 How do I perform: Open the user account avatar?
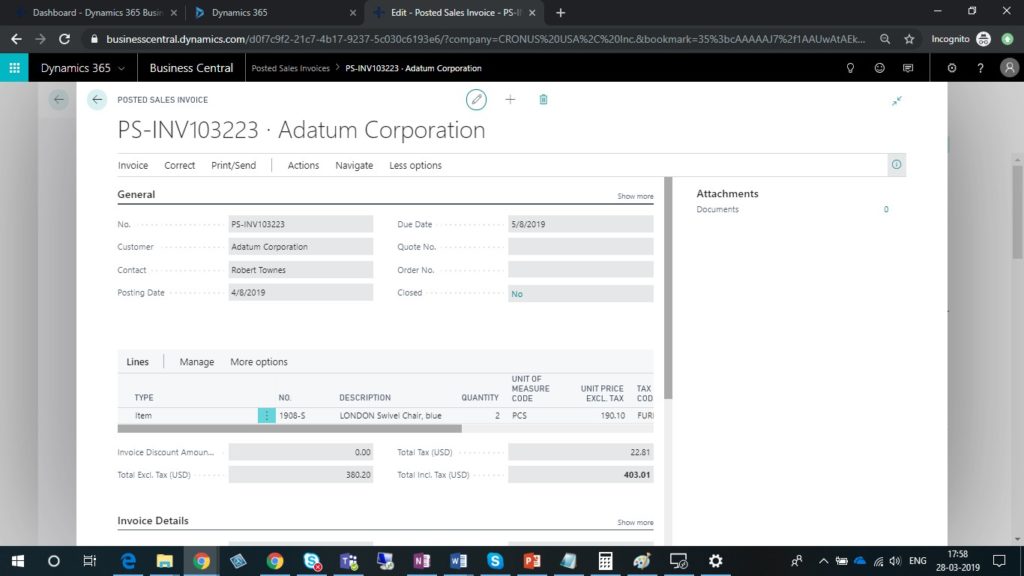[x=1010, y=68]
